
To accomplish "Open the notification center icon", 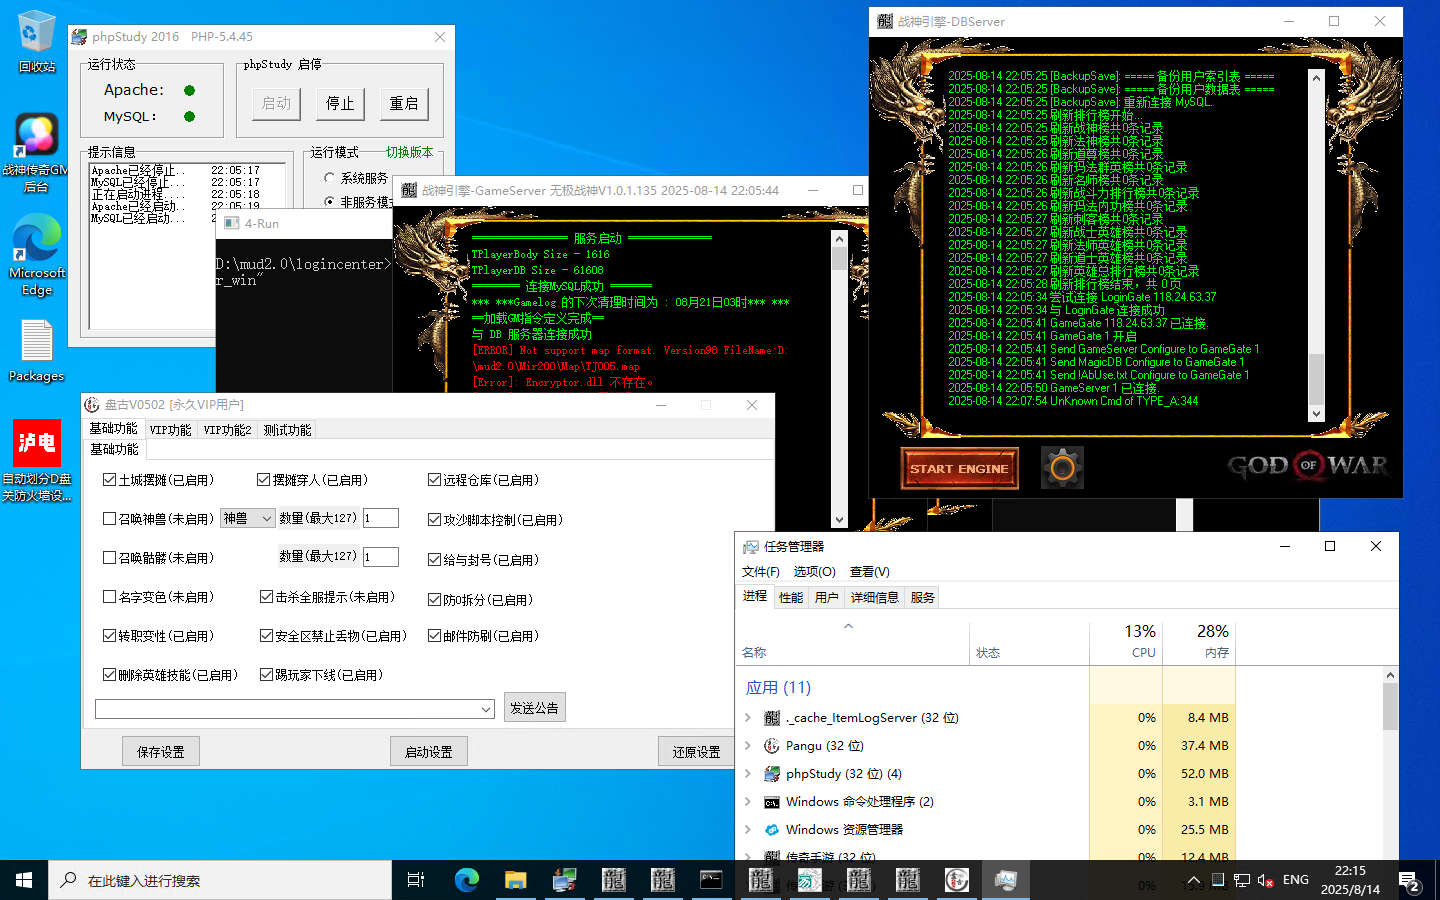I will pyautogui.click(x=1410, y=881).
